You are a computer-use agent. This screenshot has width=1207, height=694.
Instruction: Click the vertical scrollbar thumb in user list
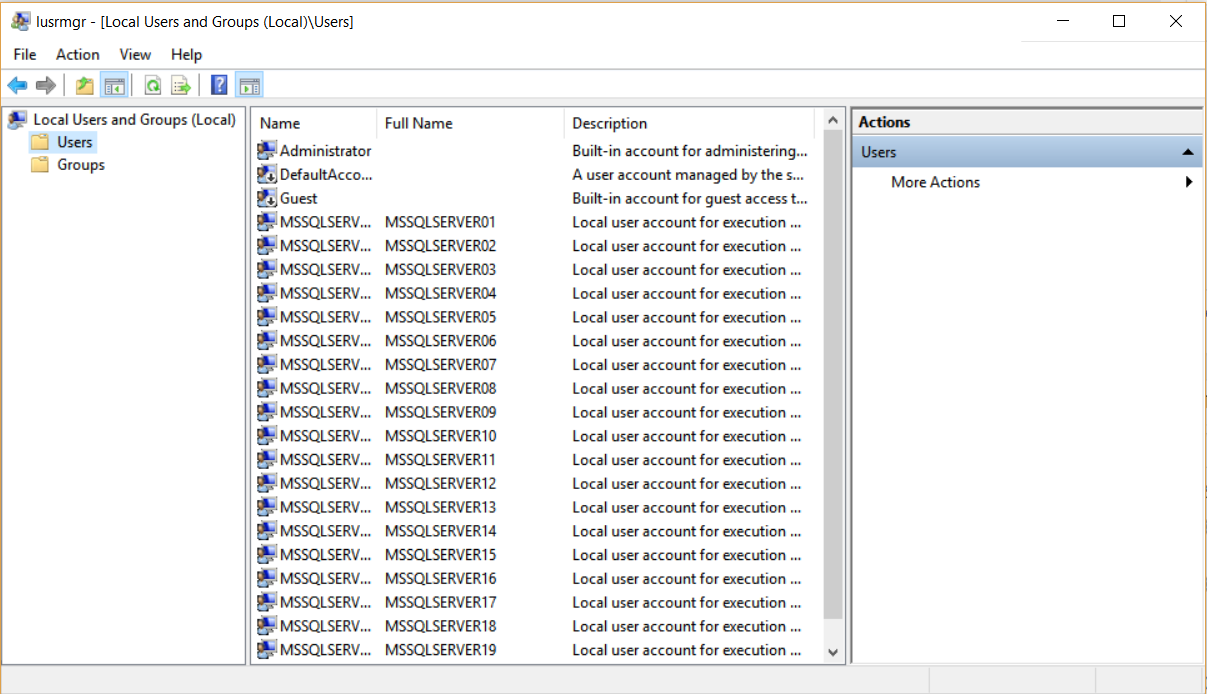click(833, 375)
